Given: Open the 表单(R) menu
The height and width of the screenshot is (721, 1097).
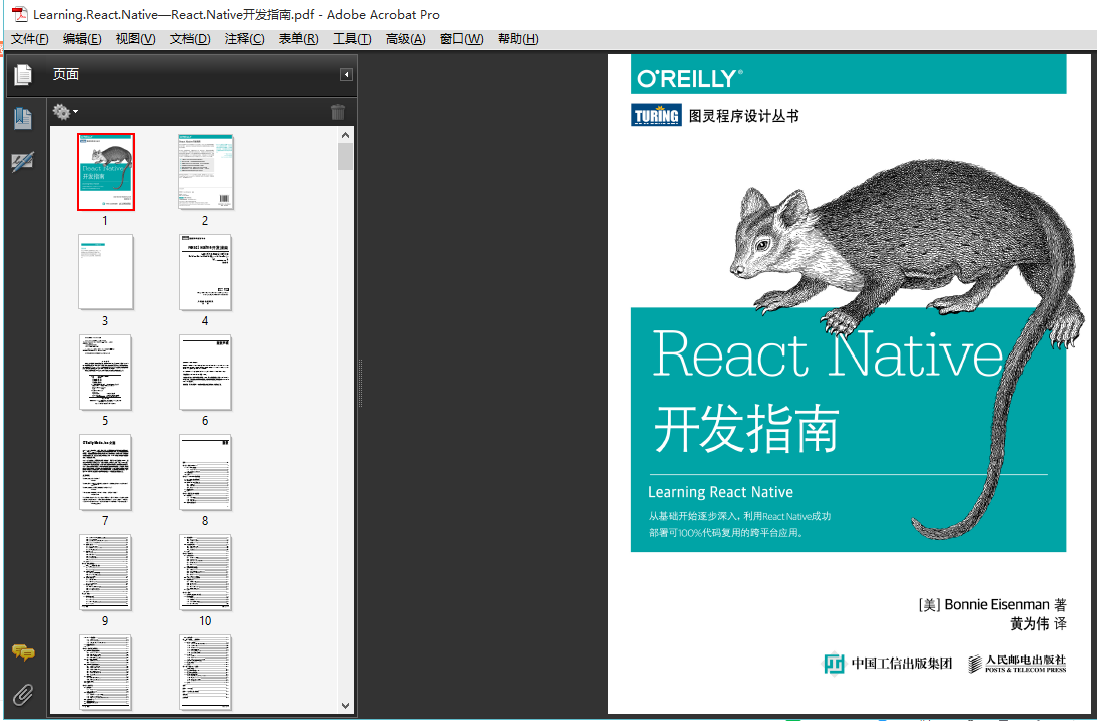Looking at the screenshot, I should (298, 39).
